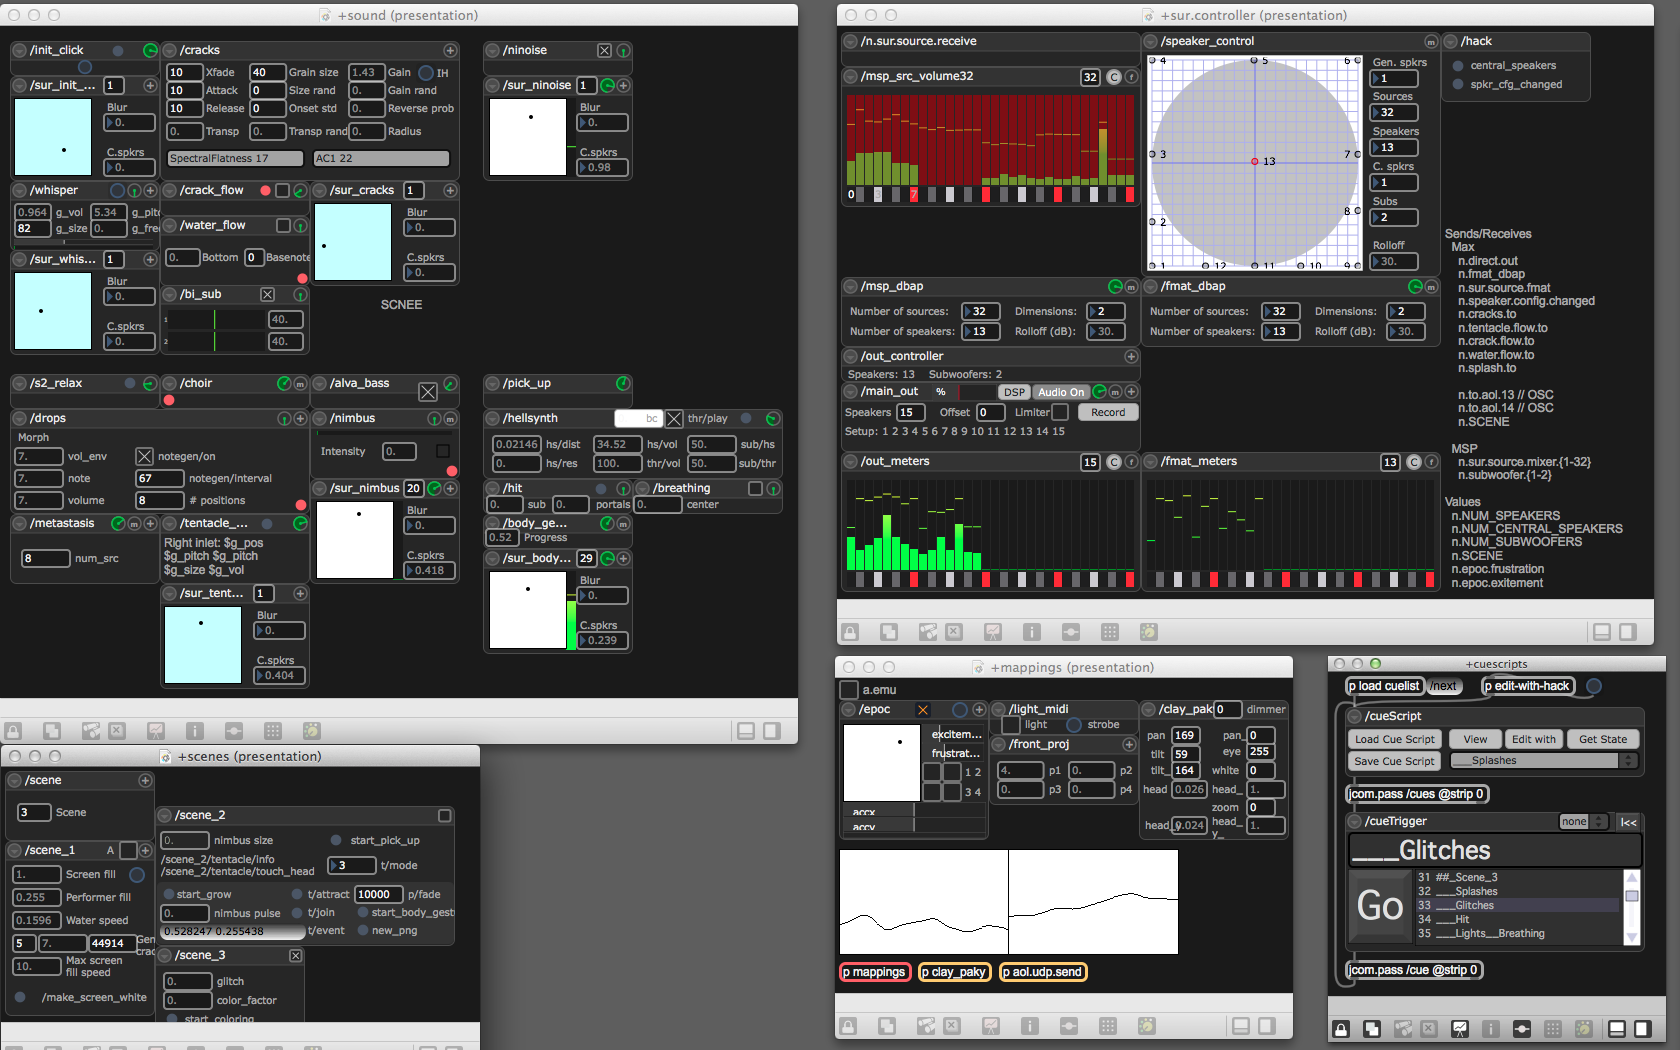Click the Get State button
This screenshot has width=1680, height=1050.
click(x=1603, y=740)
